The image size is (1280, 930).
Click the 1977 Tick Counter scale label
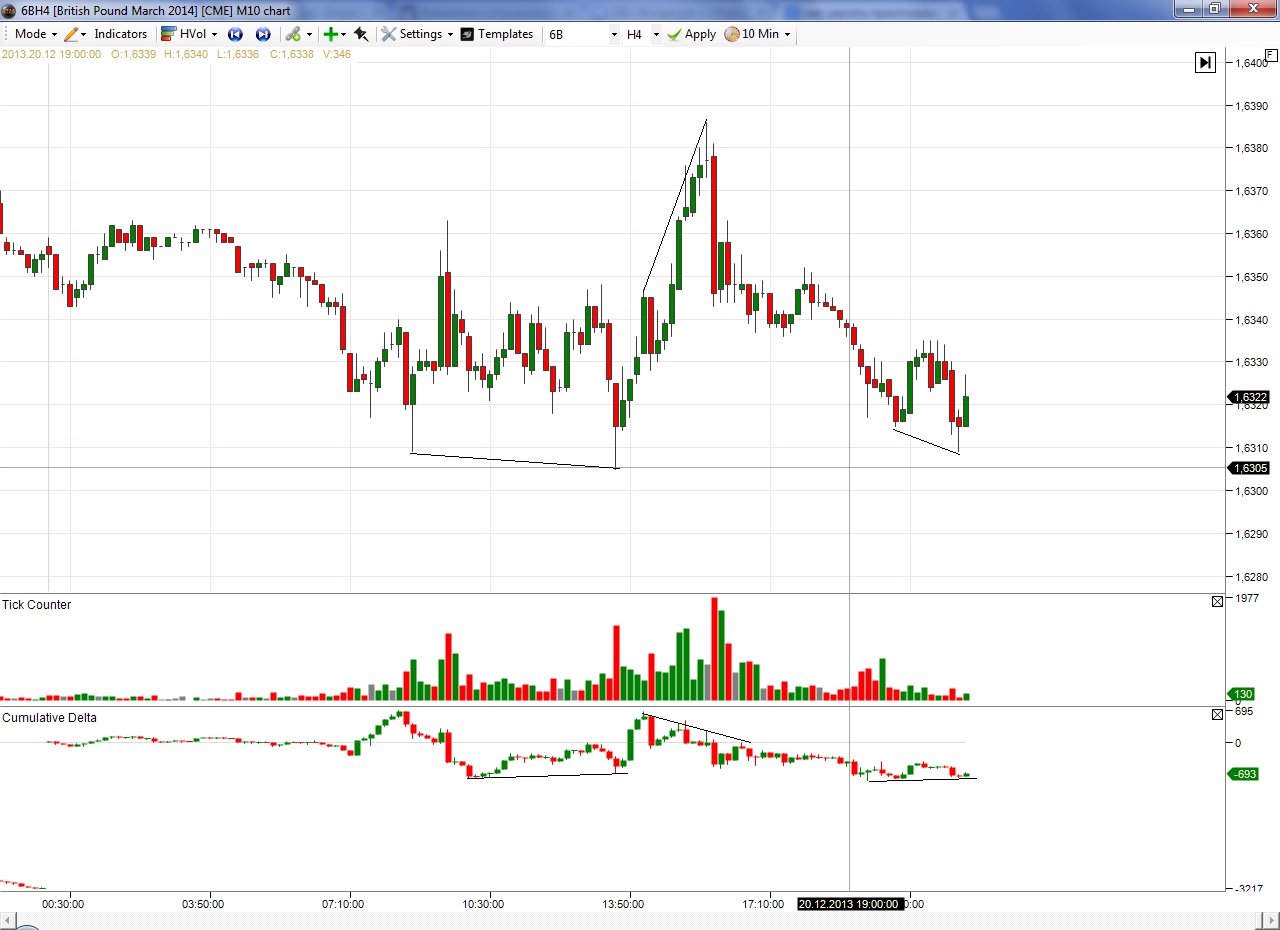click(1247, 599)
